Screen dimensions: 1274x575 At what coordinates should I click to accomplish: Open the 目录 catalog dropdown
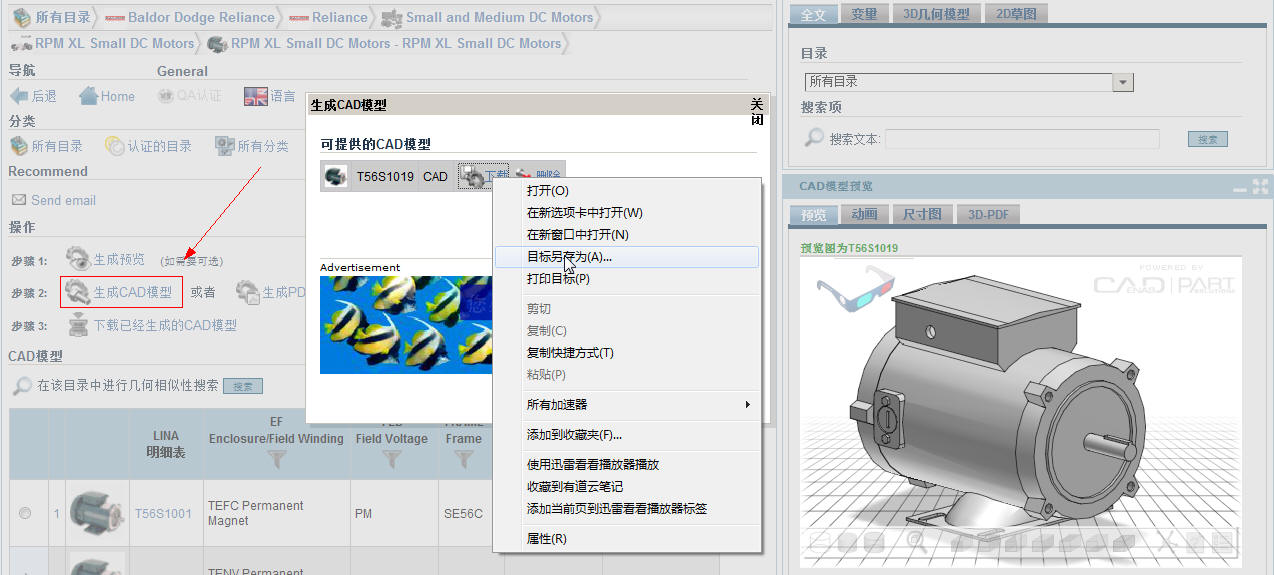(x=1123, y=82)
